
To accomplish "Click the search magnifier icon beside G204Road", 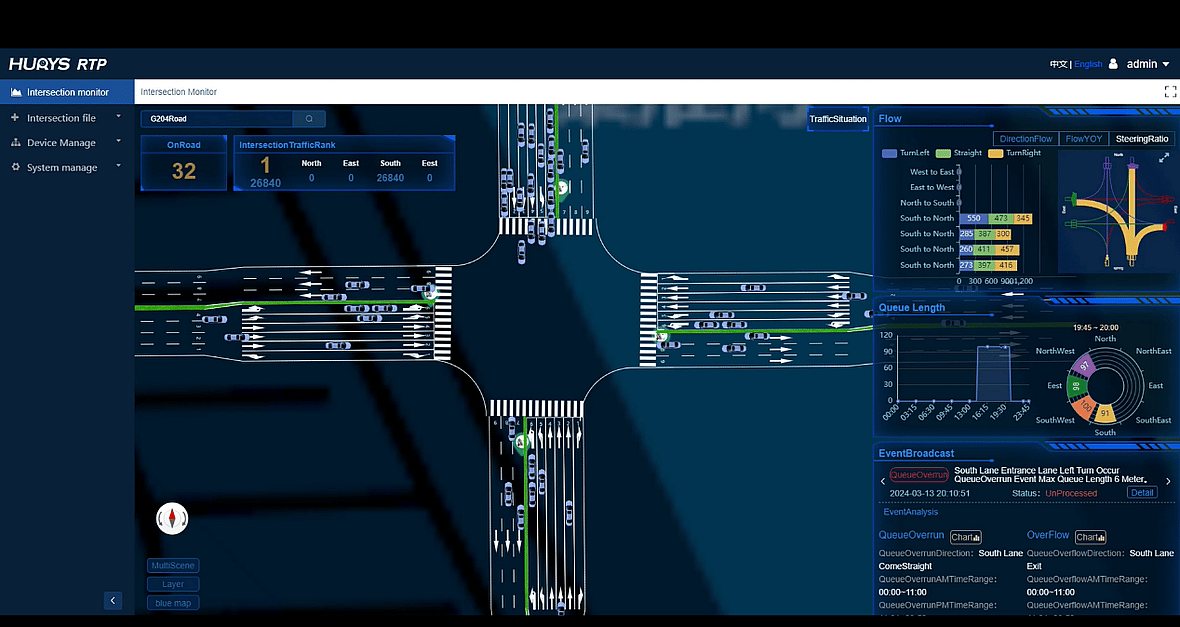I will click(x=309, y=119).
